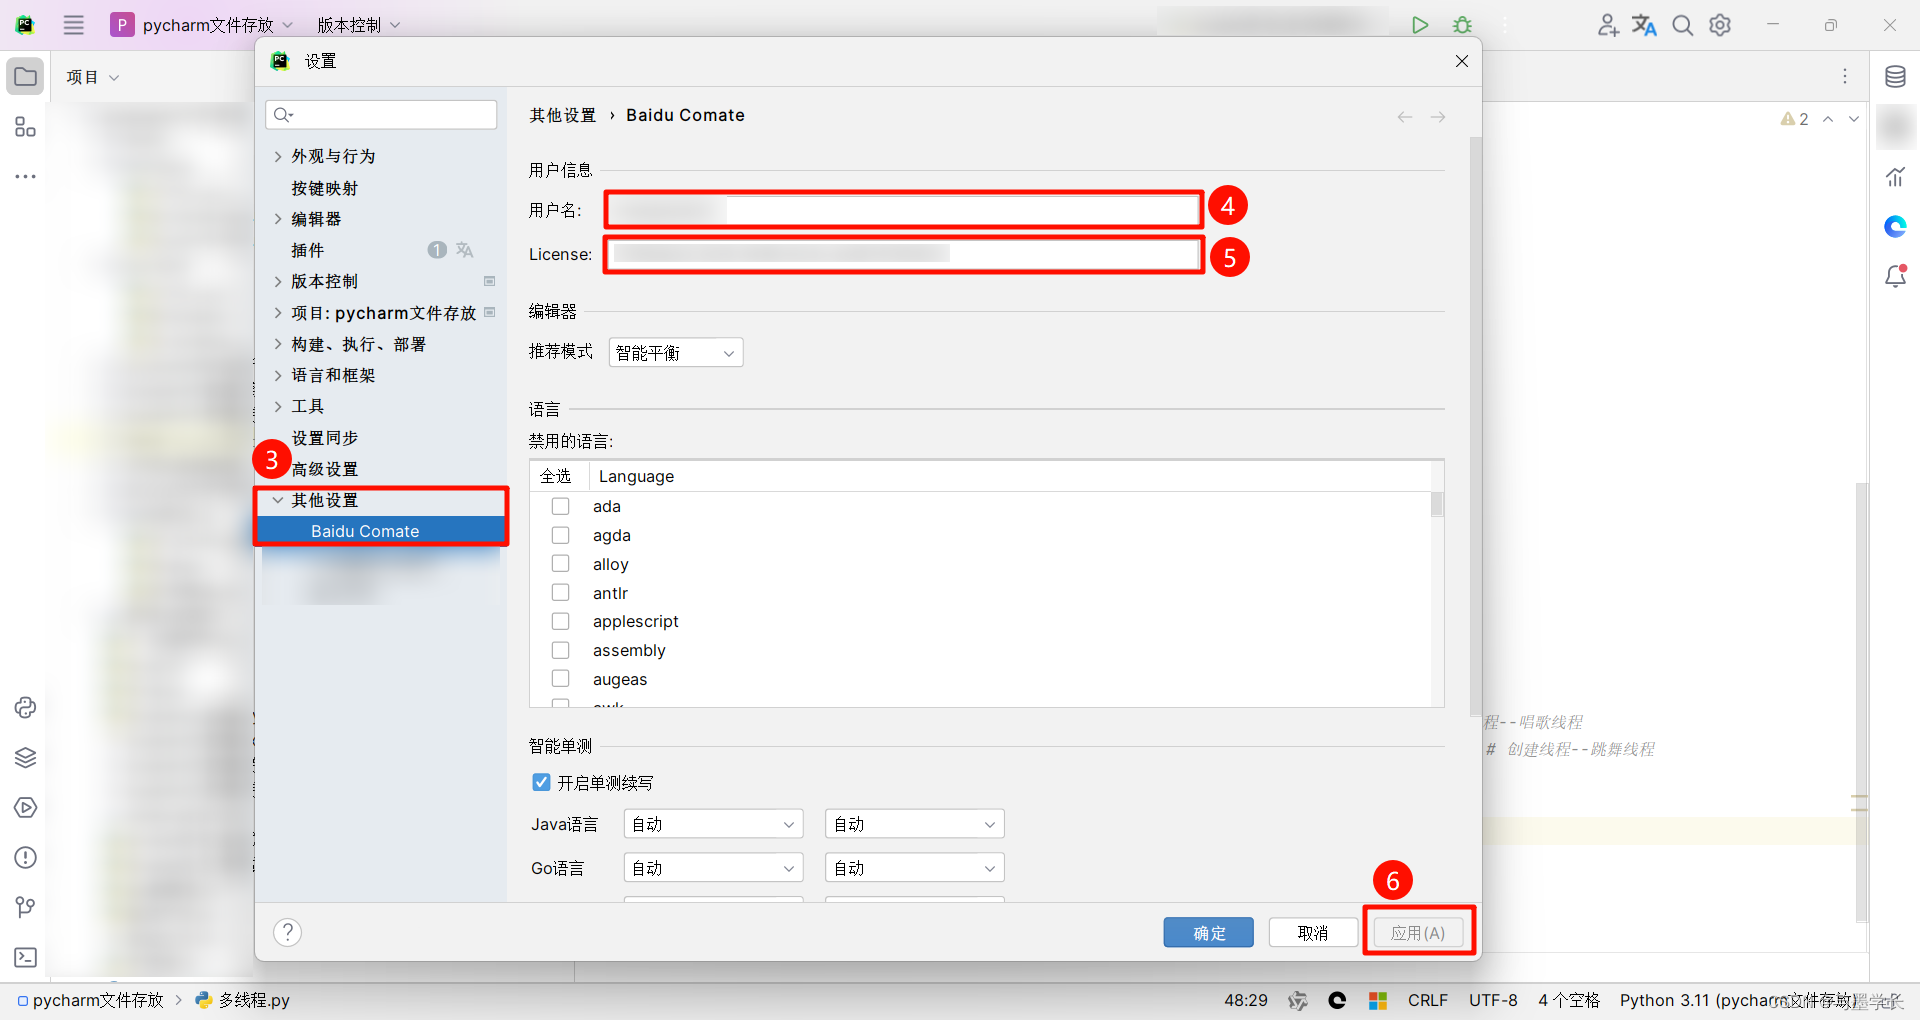Open the Database tool window icon
Screen dimensions: 1920x1020
1895,77
